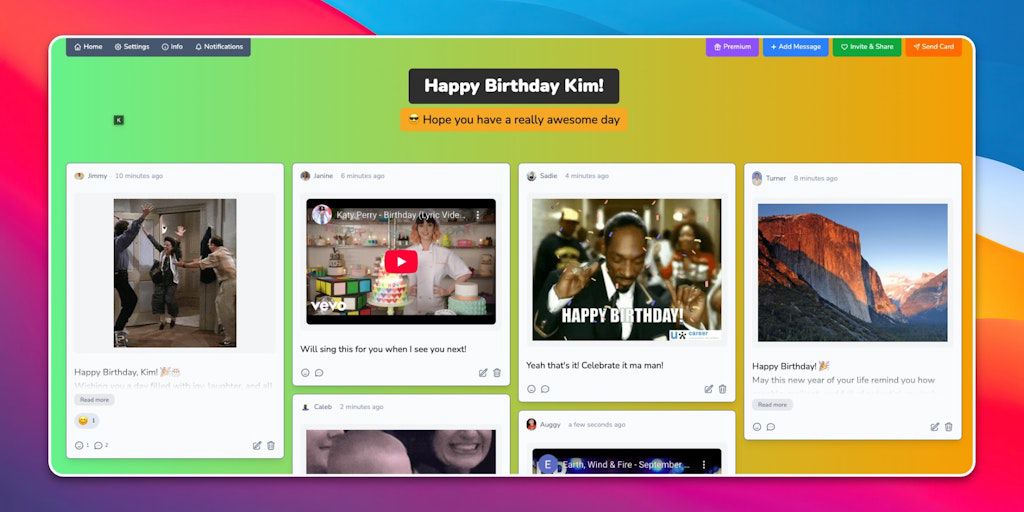Click the 10 minutes ago timestamp on Jimmy's card
Screen dimensions: 1024x512
139,176
